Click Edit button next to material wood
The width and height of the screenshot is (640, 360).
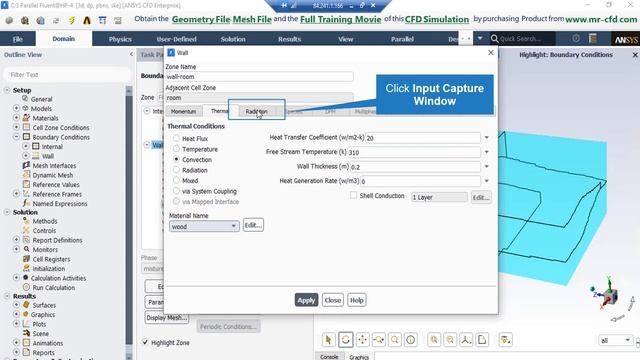(x=253, y=225)
